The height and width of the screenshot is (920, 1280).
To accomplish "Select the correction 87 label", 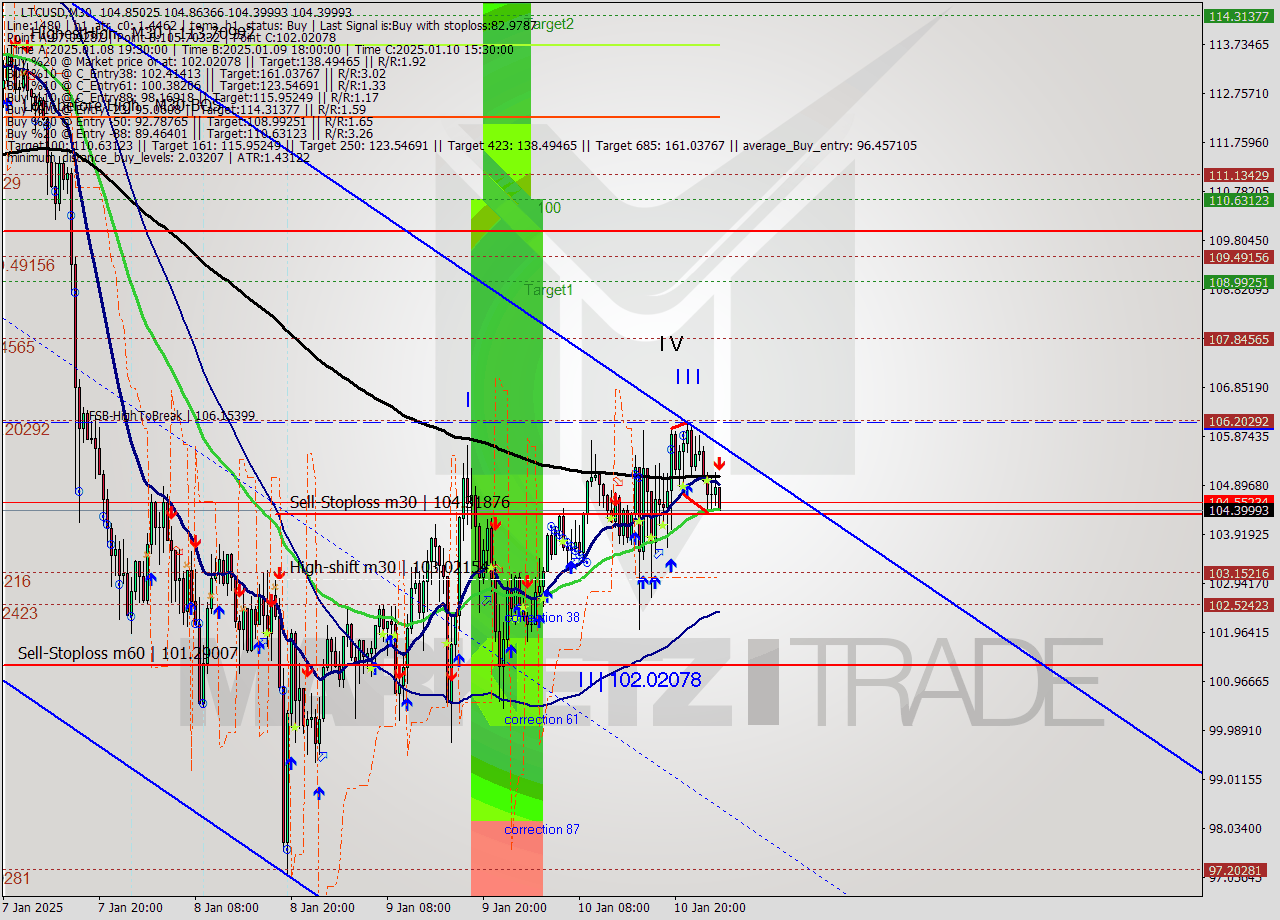I will (x=542, y=830).
